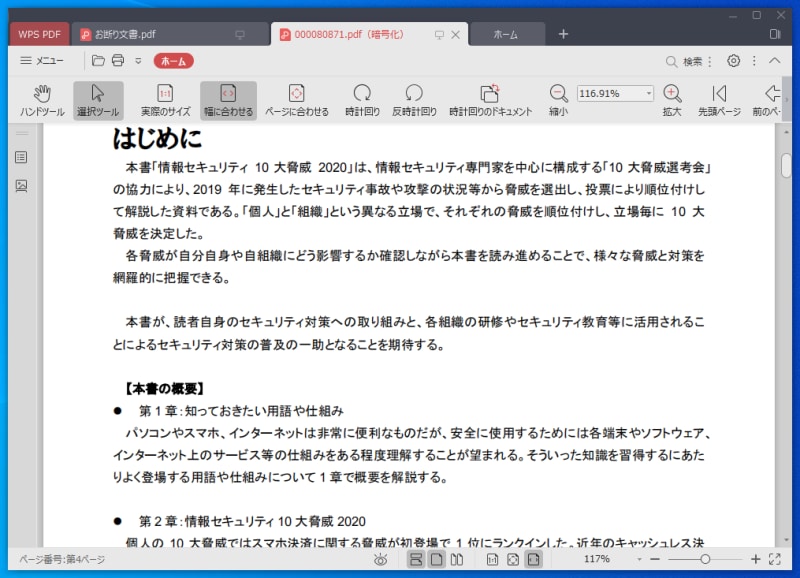Screen dimensions: 800x578
Task: Rotate page clockwise
Action: 362,100
